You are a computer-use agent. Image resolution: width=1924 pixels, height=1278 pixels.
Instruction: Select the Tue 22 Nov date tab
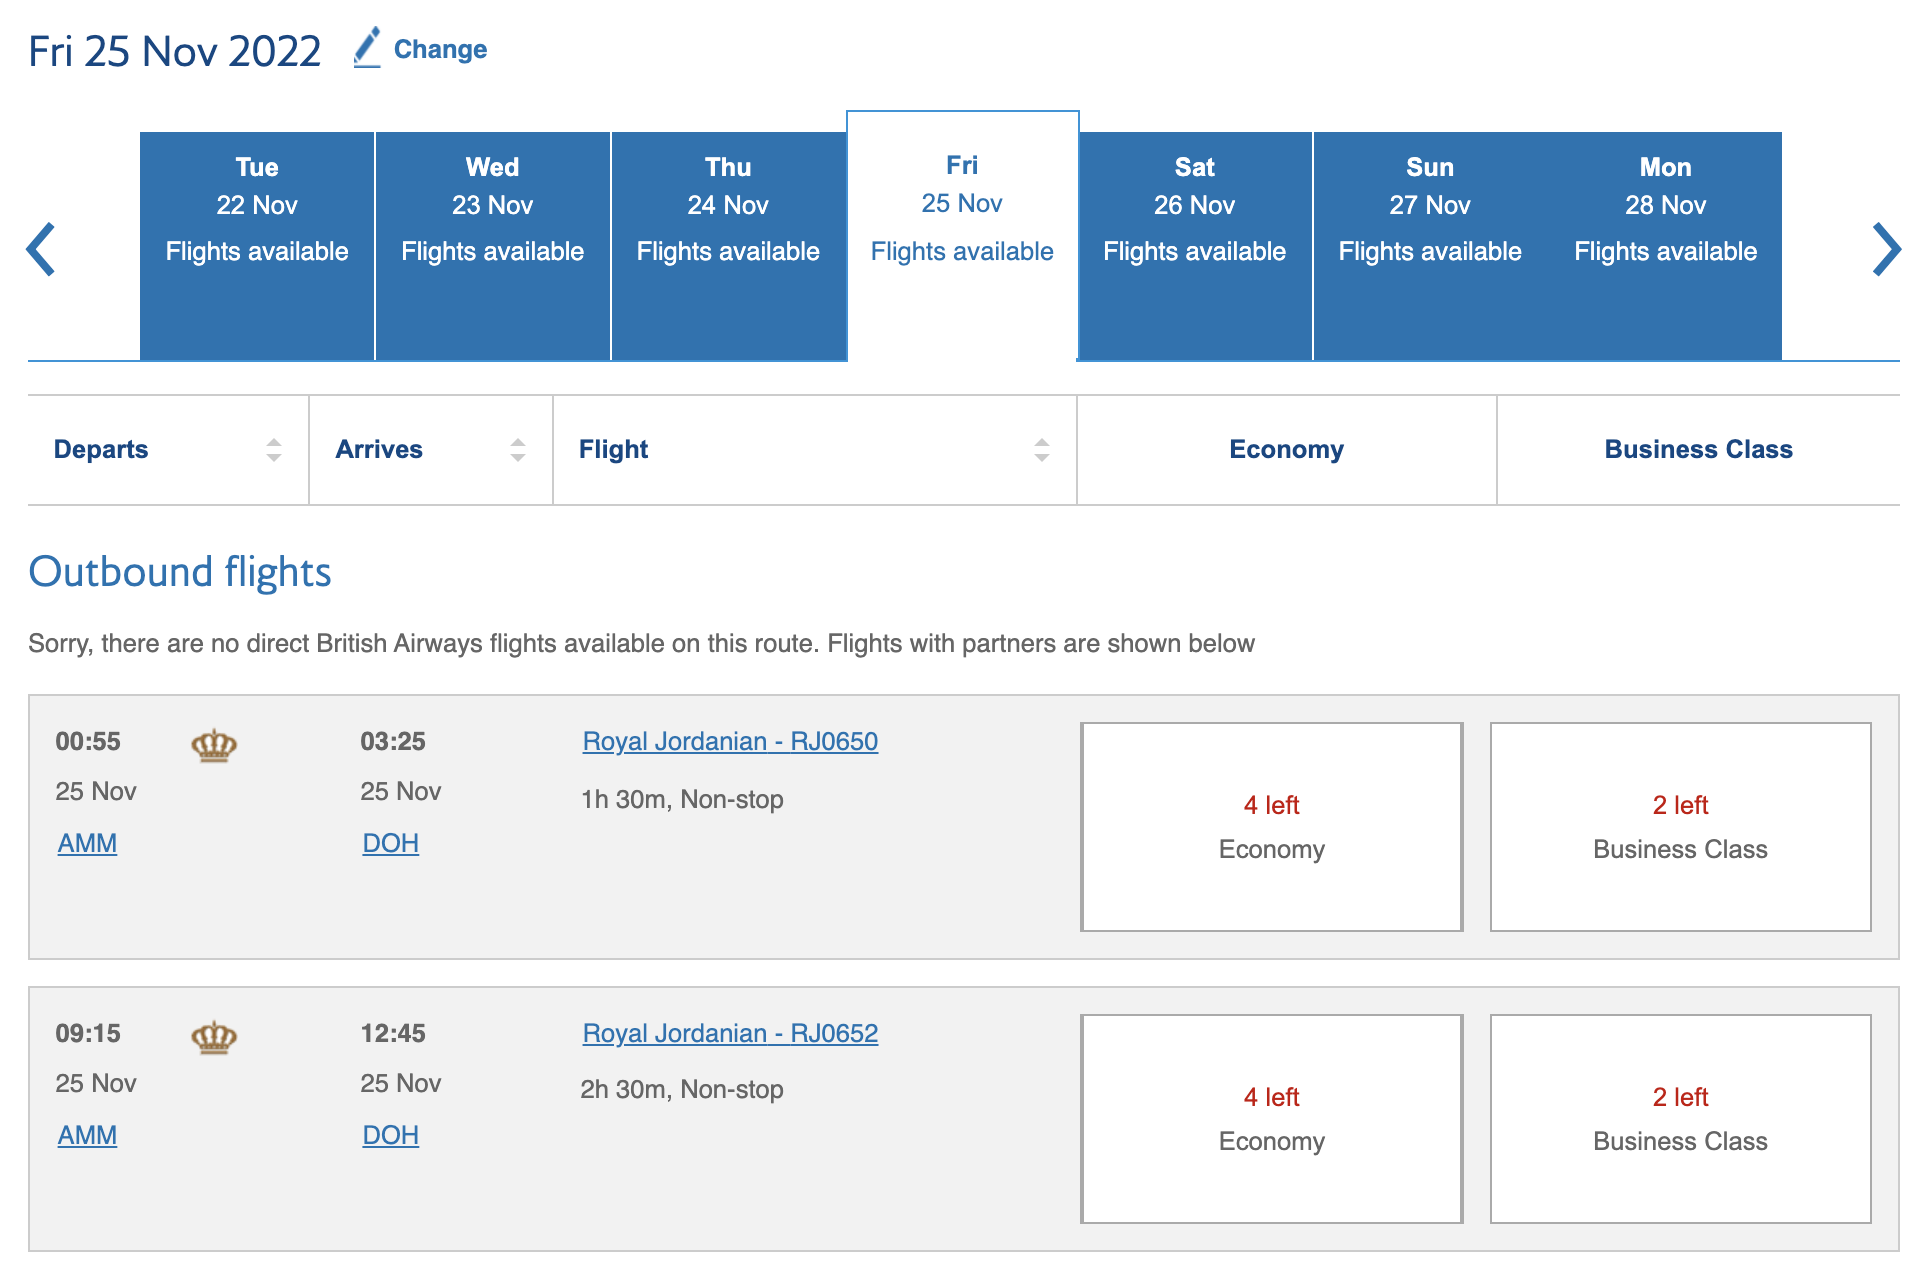[257, 245]
